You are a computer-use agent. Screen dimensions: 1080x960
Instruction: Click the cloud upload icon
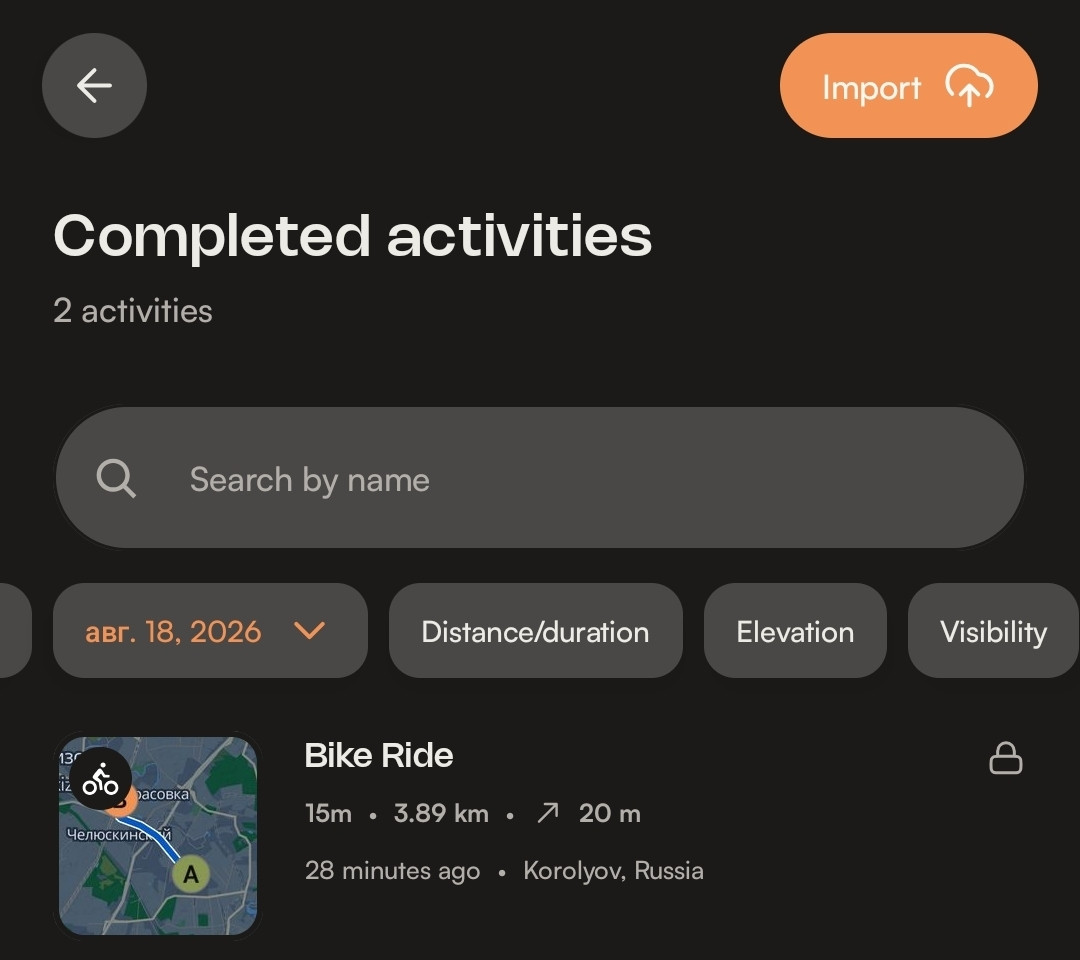point(968,86)
